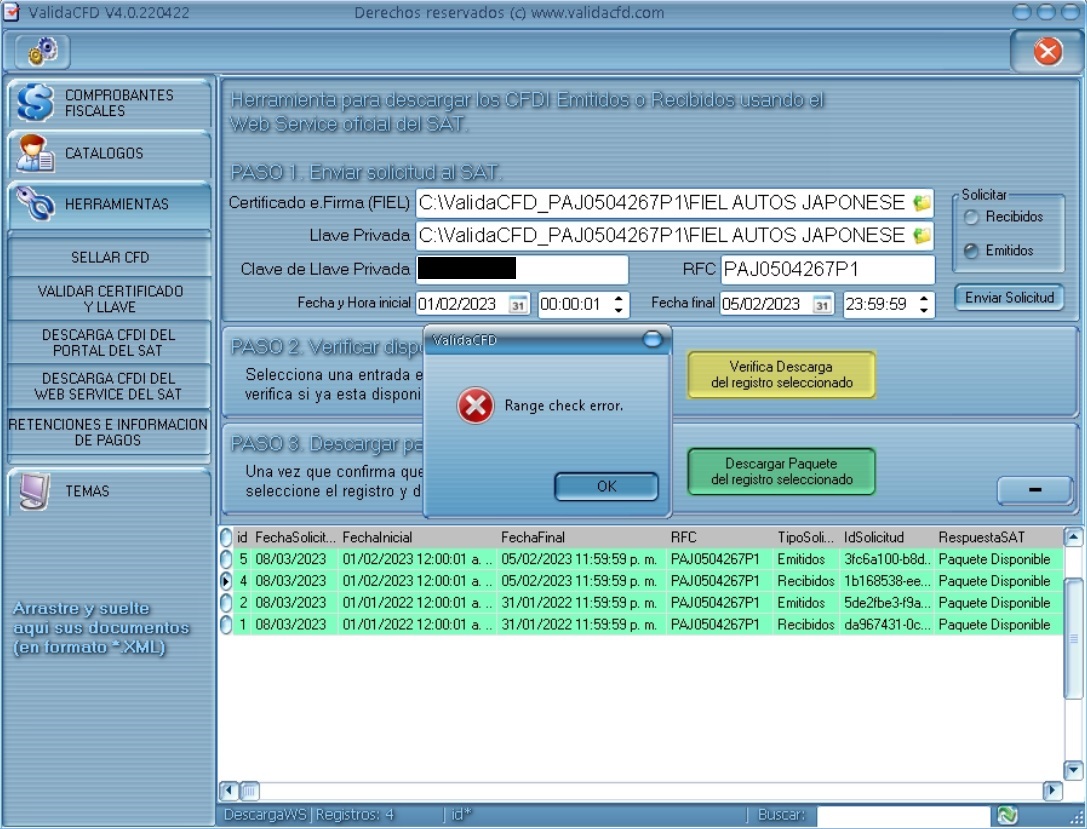
Task: Sort by the RespuestaSAT column header
Action: [x=998, y=537]
